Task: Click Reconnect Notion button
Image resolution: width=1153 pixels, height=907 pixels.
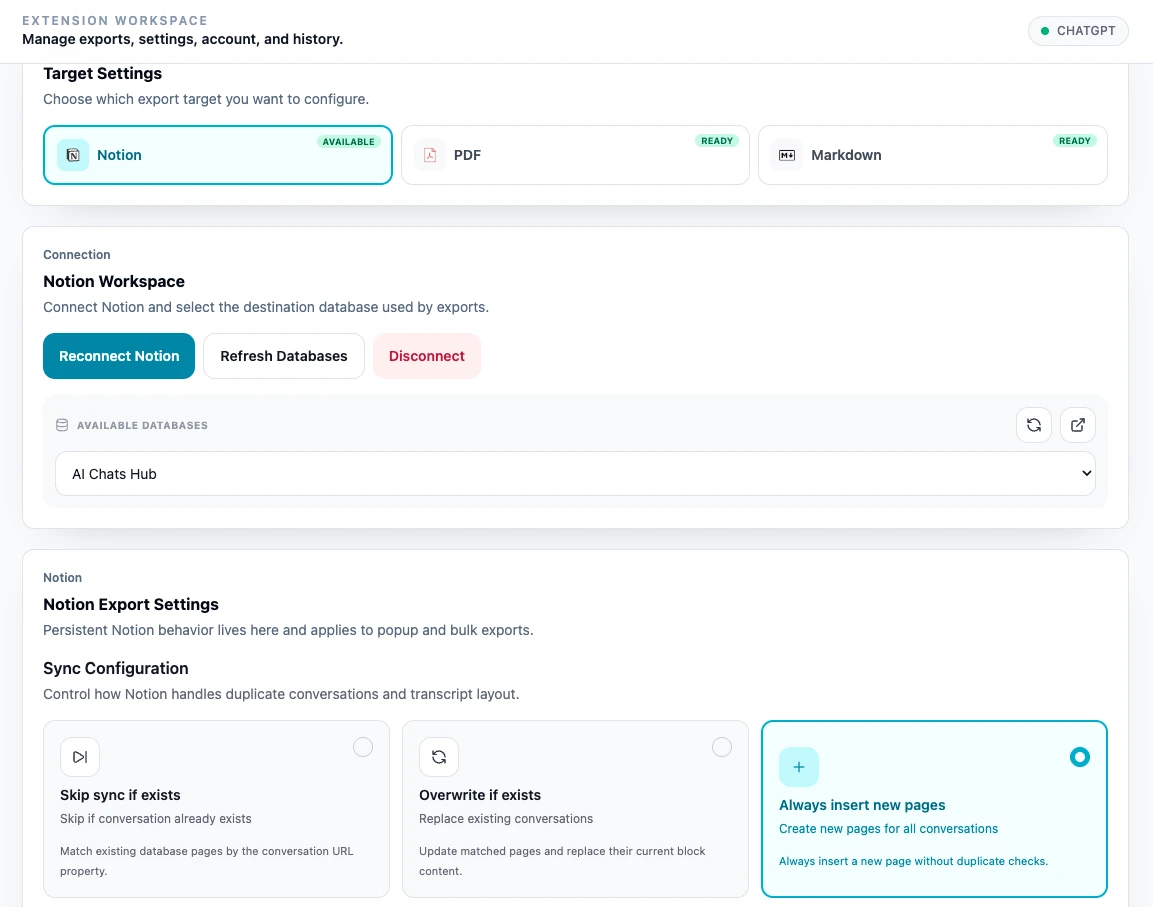Action: tap(119, 356)
